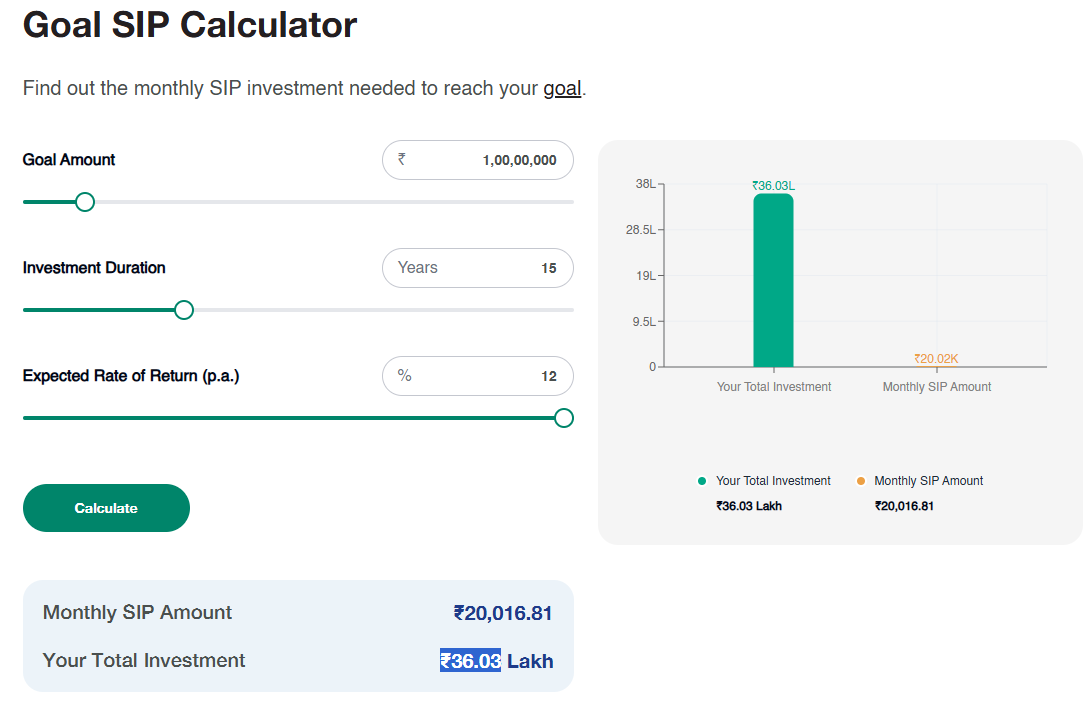This screenshot has height=706, width=1090.
Task: Click the highlighted ₹36.03 total investment value
Action: [x=471, y=661]
